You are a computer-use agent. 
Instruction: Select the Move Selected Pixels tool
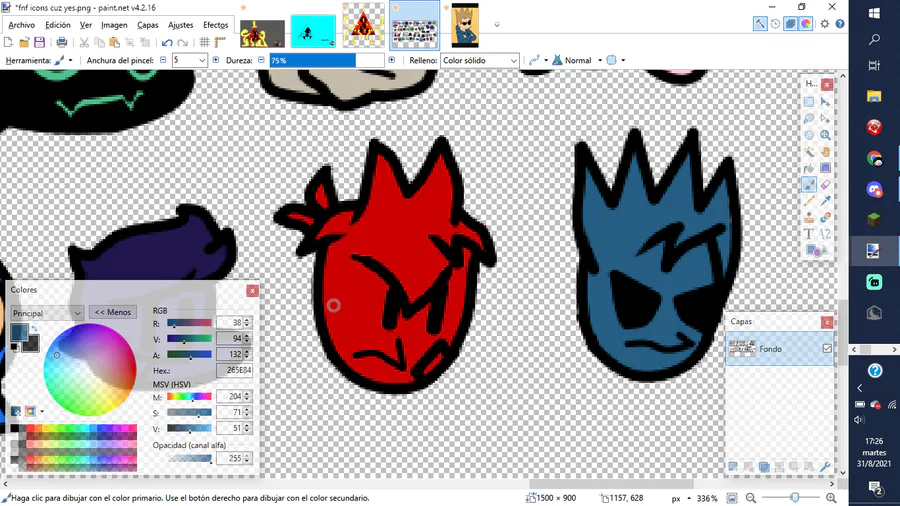tap(825, 102)
